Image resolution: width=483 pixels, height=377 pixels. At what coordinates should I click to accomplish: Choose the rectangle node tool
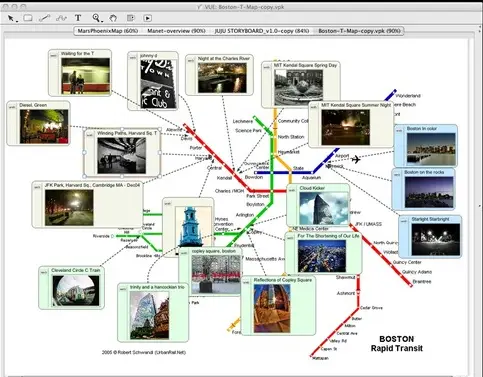28,18
